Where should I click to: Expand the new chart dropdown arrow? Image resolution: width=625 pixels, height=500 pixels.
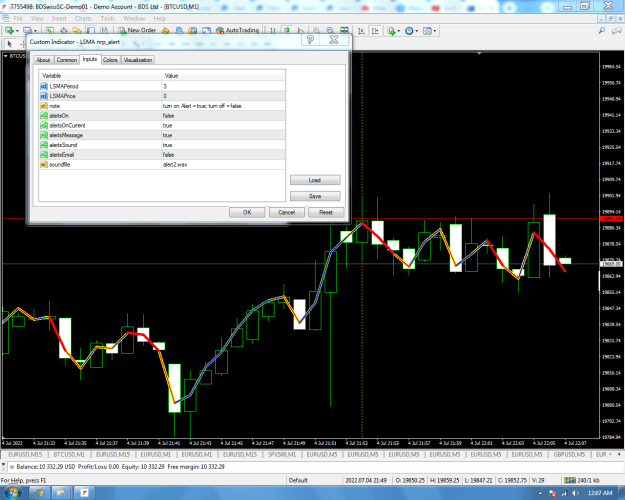click(17, 31)
